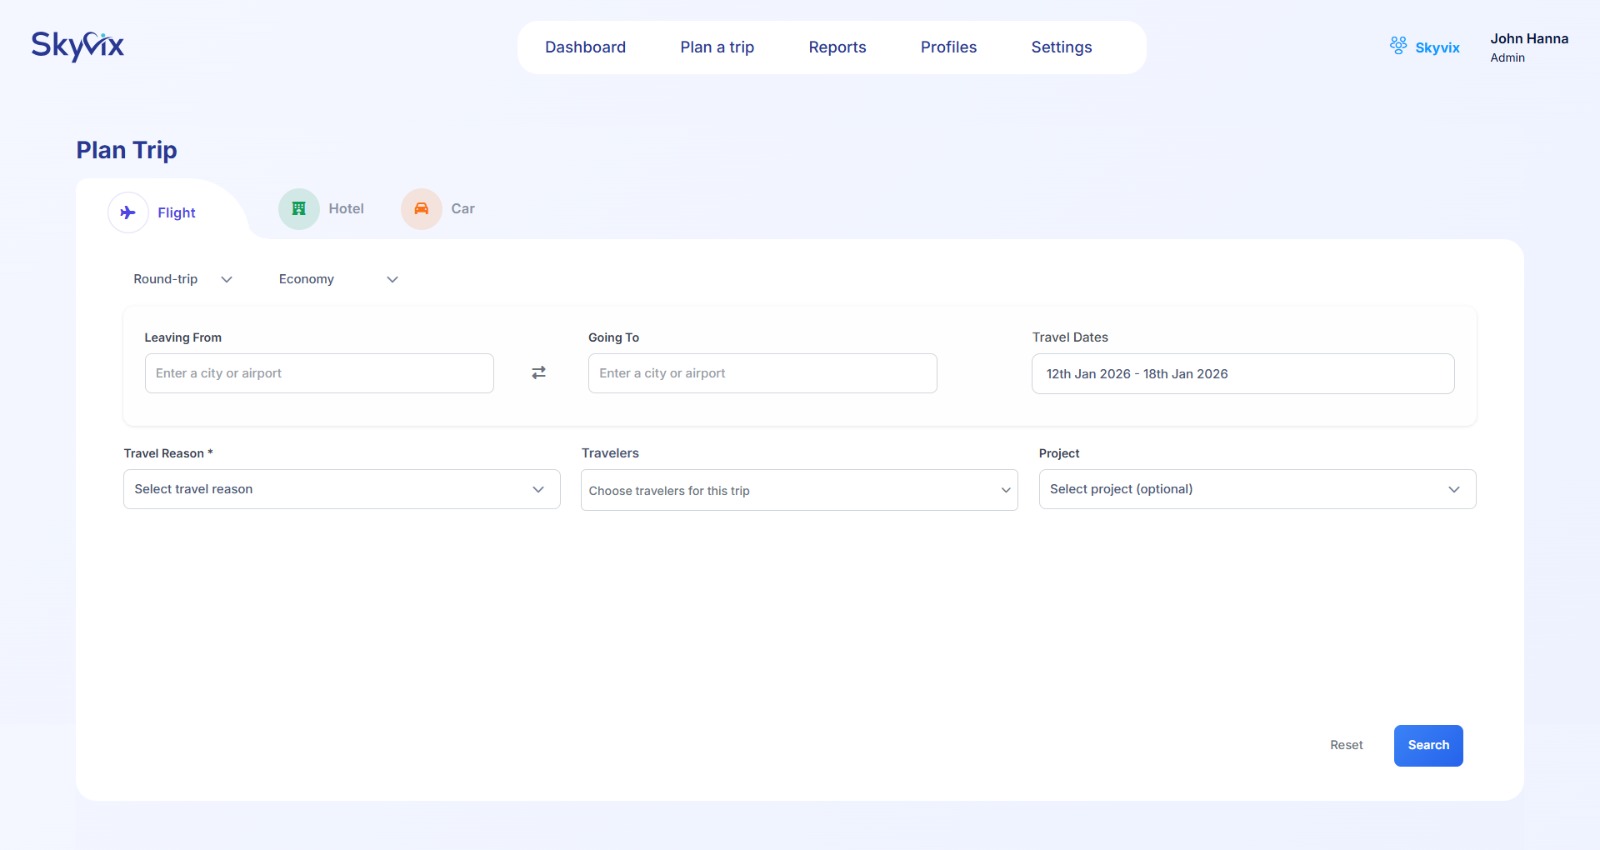Click the SkyVix logo

pyautogui.click(x=78, y=46)
